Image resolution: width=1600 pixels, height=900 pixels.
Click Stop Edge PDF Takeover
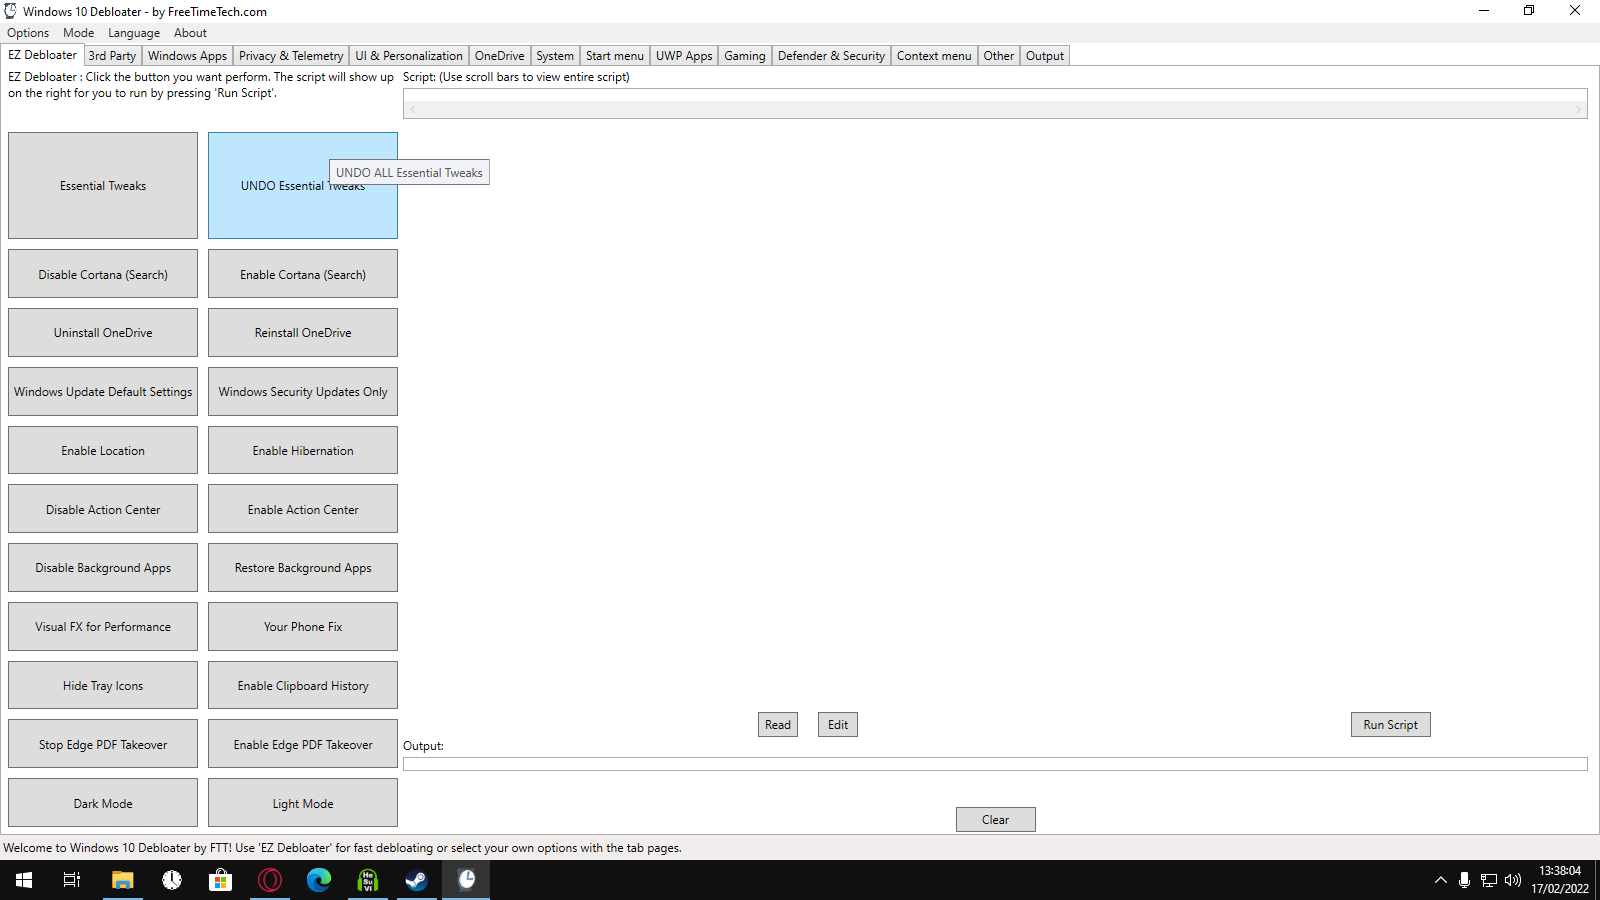click(x=103, y=744)
